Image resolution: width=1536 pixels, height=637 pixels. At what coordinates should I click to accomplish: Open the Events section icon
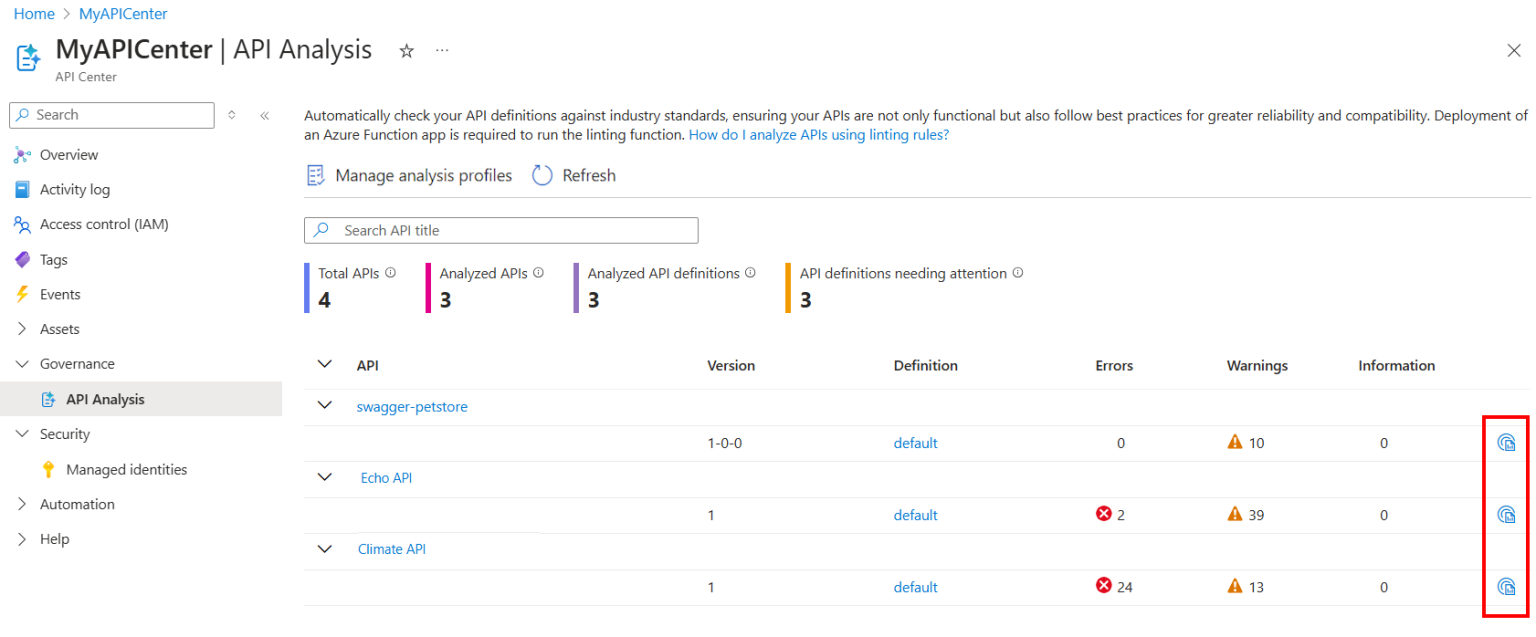[22, 294]
